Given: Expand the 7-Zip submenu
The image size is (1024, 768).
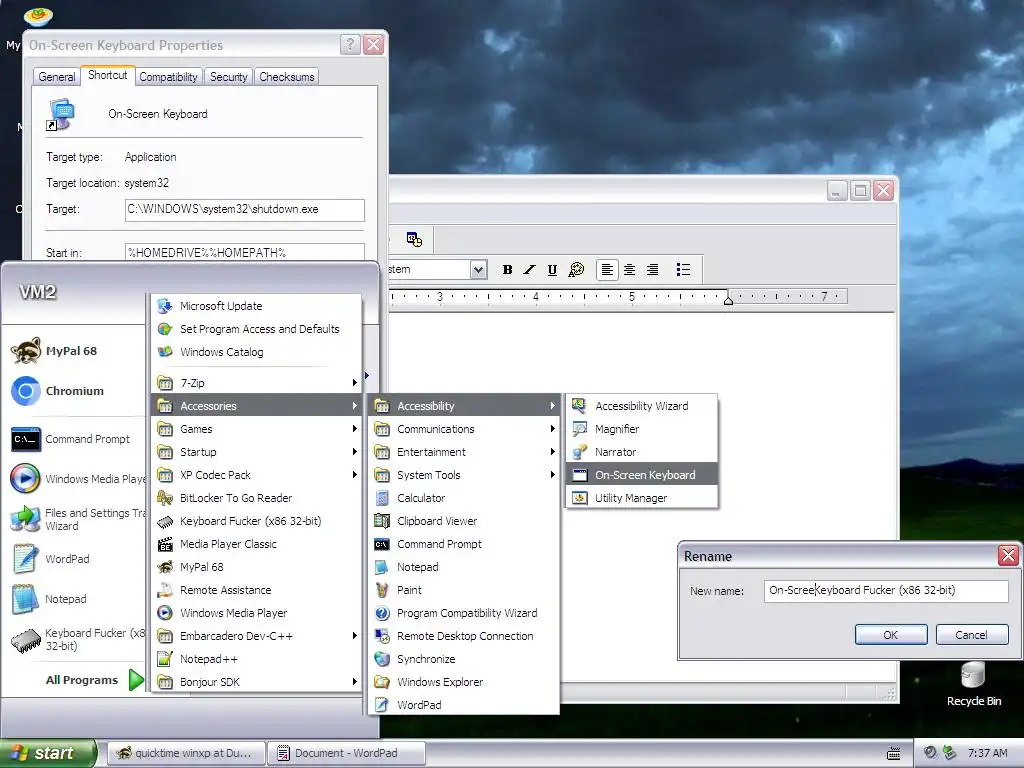Looking at the screenshot, I should click(x=257, y=383).
